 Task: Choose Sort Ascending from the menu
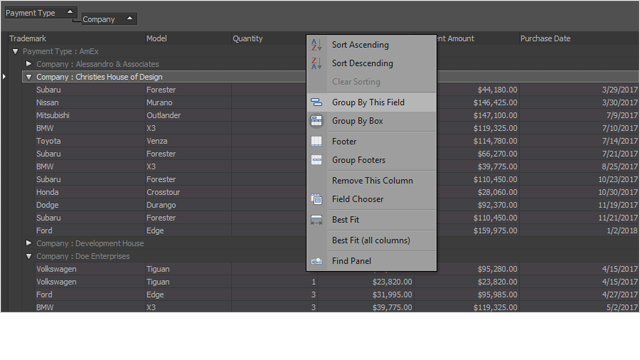371,45
